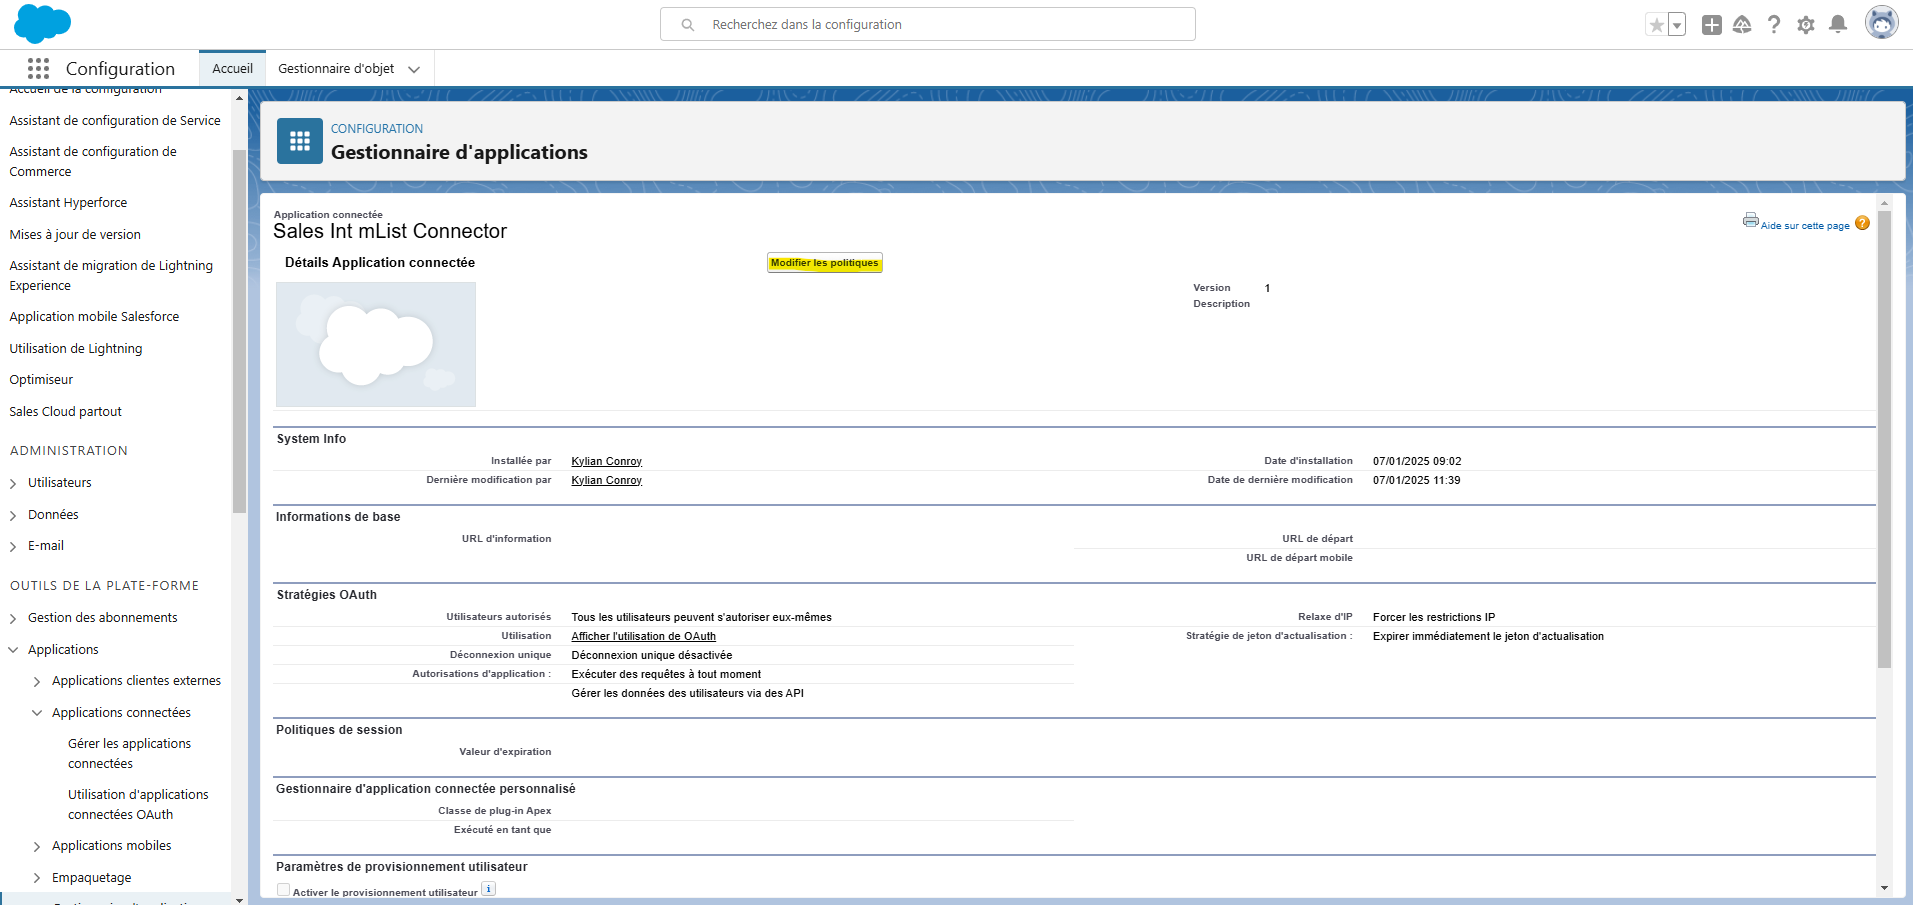Click 'Expirer immédiatement le jeton d'actualisation' value
1913x905 pixels.
[1488, 636]
